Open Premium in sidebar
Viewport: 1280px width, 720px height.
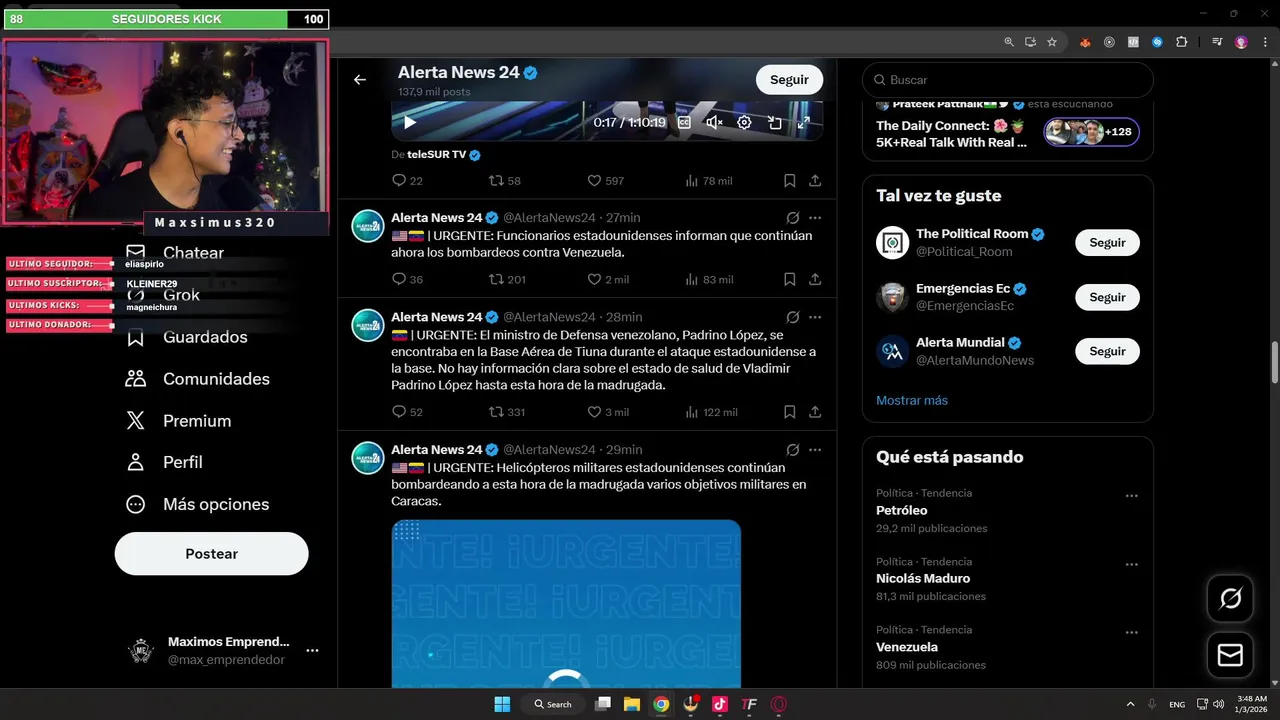[178, 421]
